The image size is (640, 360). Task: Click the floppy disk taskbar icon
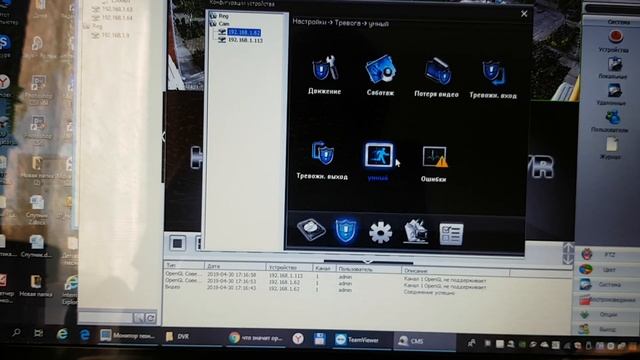[319, 339]
